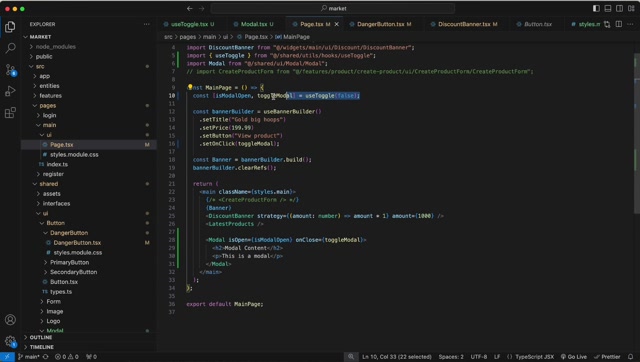This screenshot has width=640, height=362.
Task: Click Ln 10, Col 33 cursor position
Action: click(397, 357)
